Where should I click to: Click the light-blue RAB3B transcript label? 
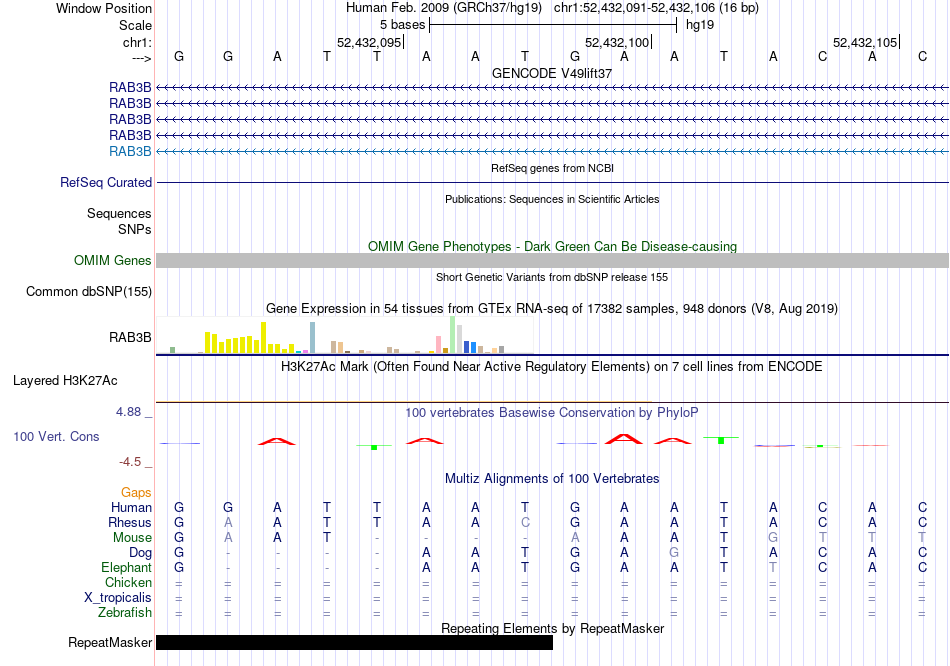(130, 152)
